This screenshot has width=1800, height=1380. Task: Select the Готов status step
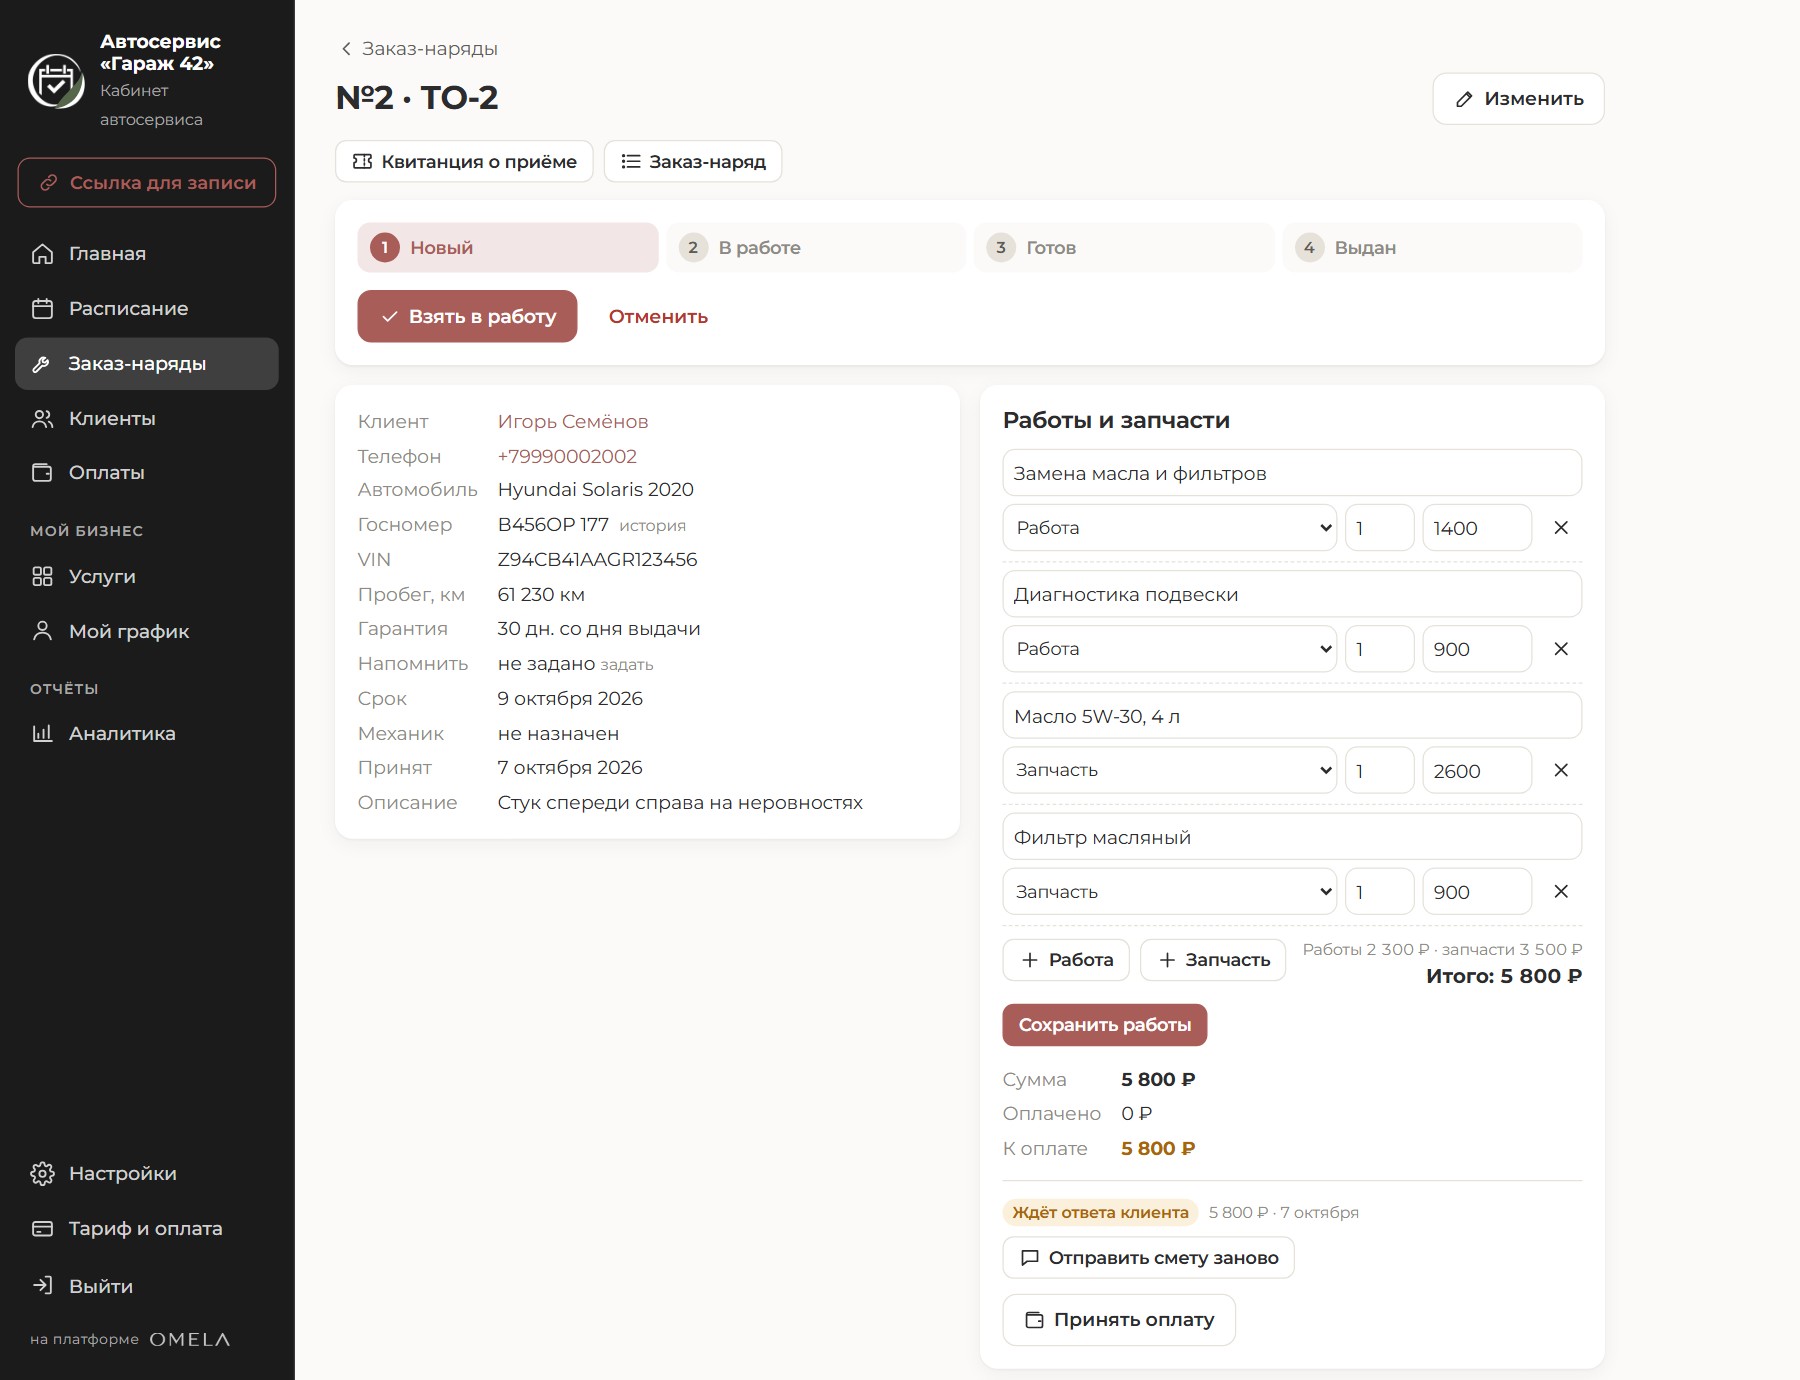point(1124,248)
